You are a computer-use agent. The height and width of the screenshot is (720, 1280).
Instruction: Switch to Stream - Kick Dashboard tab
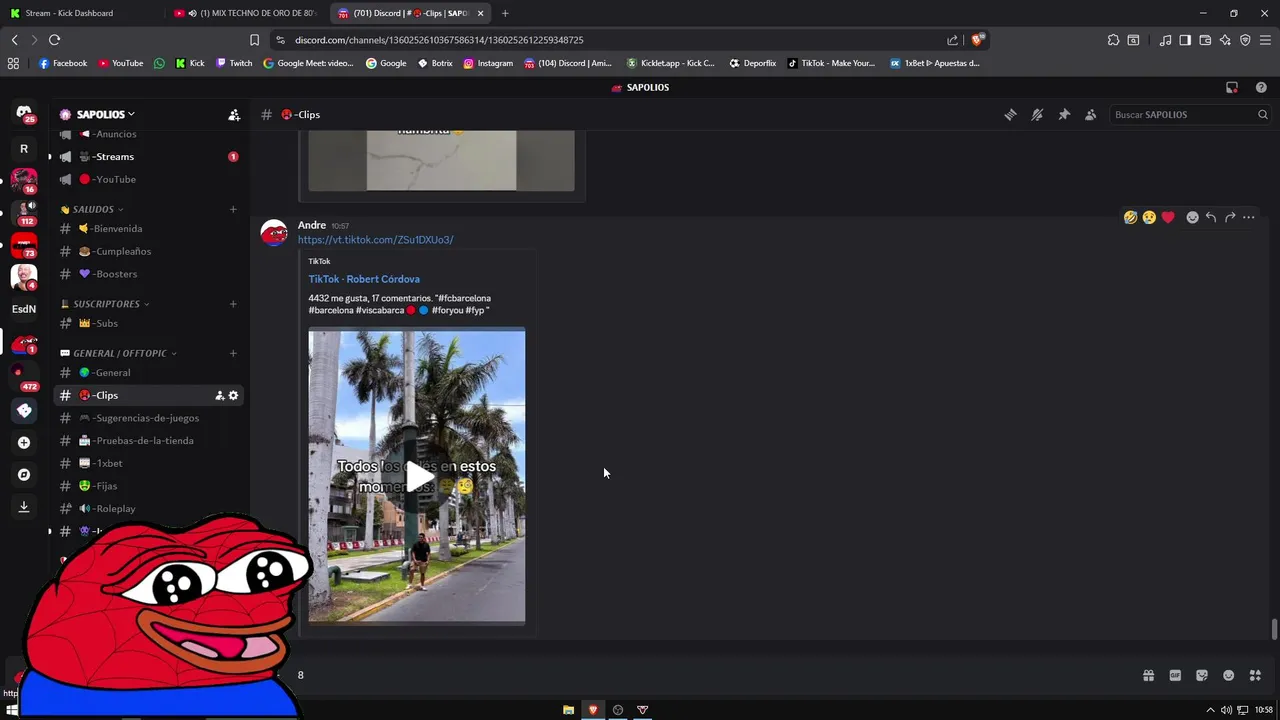[x=80, y=13]
